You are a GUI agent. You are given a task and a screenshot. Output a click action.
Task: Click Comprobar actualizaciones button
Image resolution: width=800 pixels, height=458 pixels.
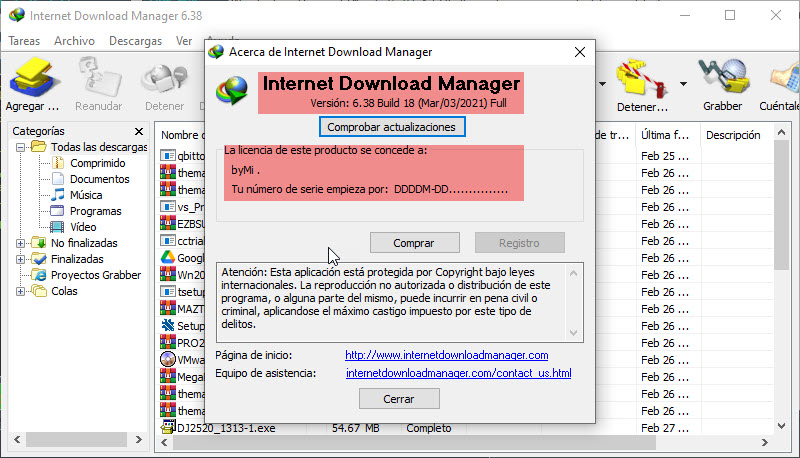point(392,127)
